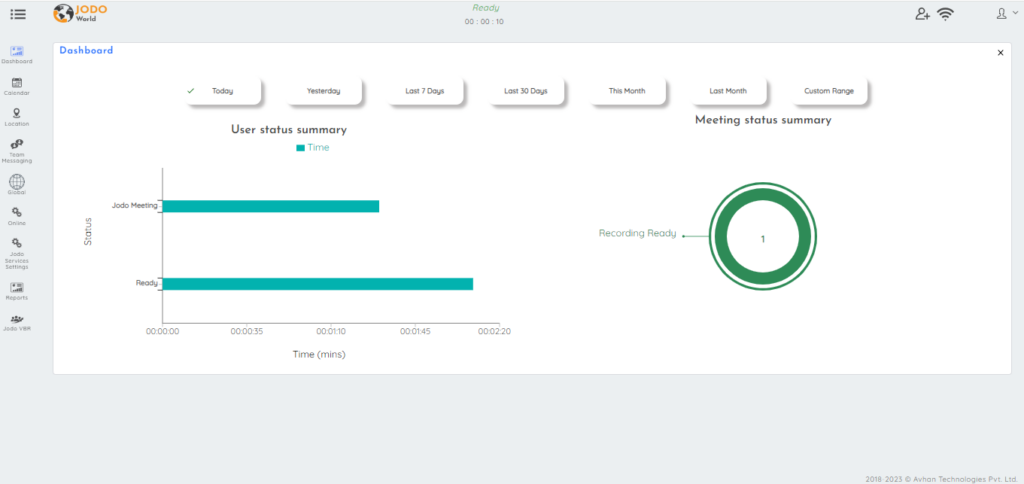Click the Wi-Fi connectivity icon

(x=945, y=14)
